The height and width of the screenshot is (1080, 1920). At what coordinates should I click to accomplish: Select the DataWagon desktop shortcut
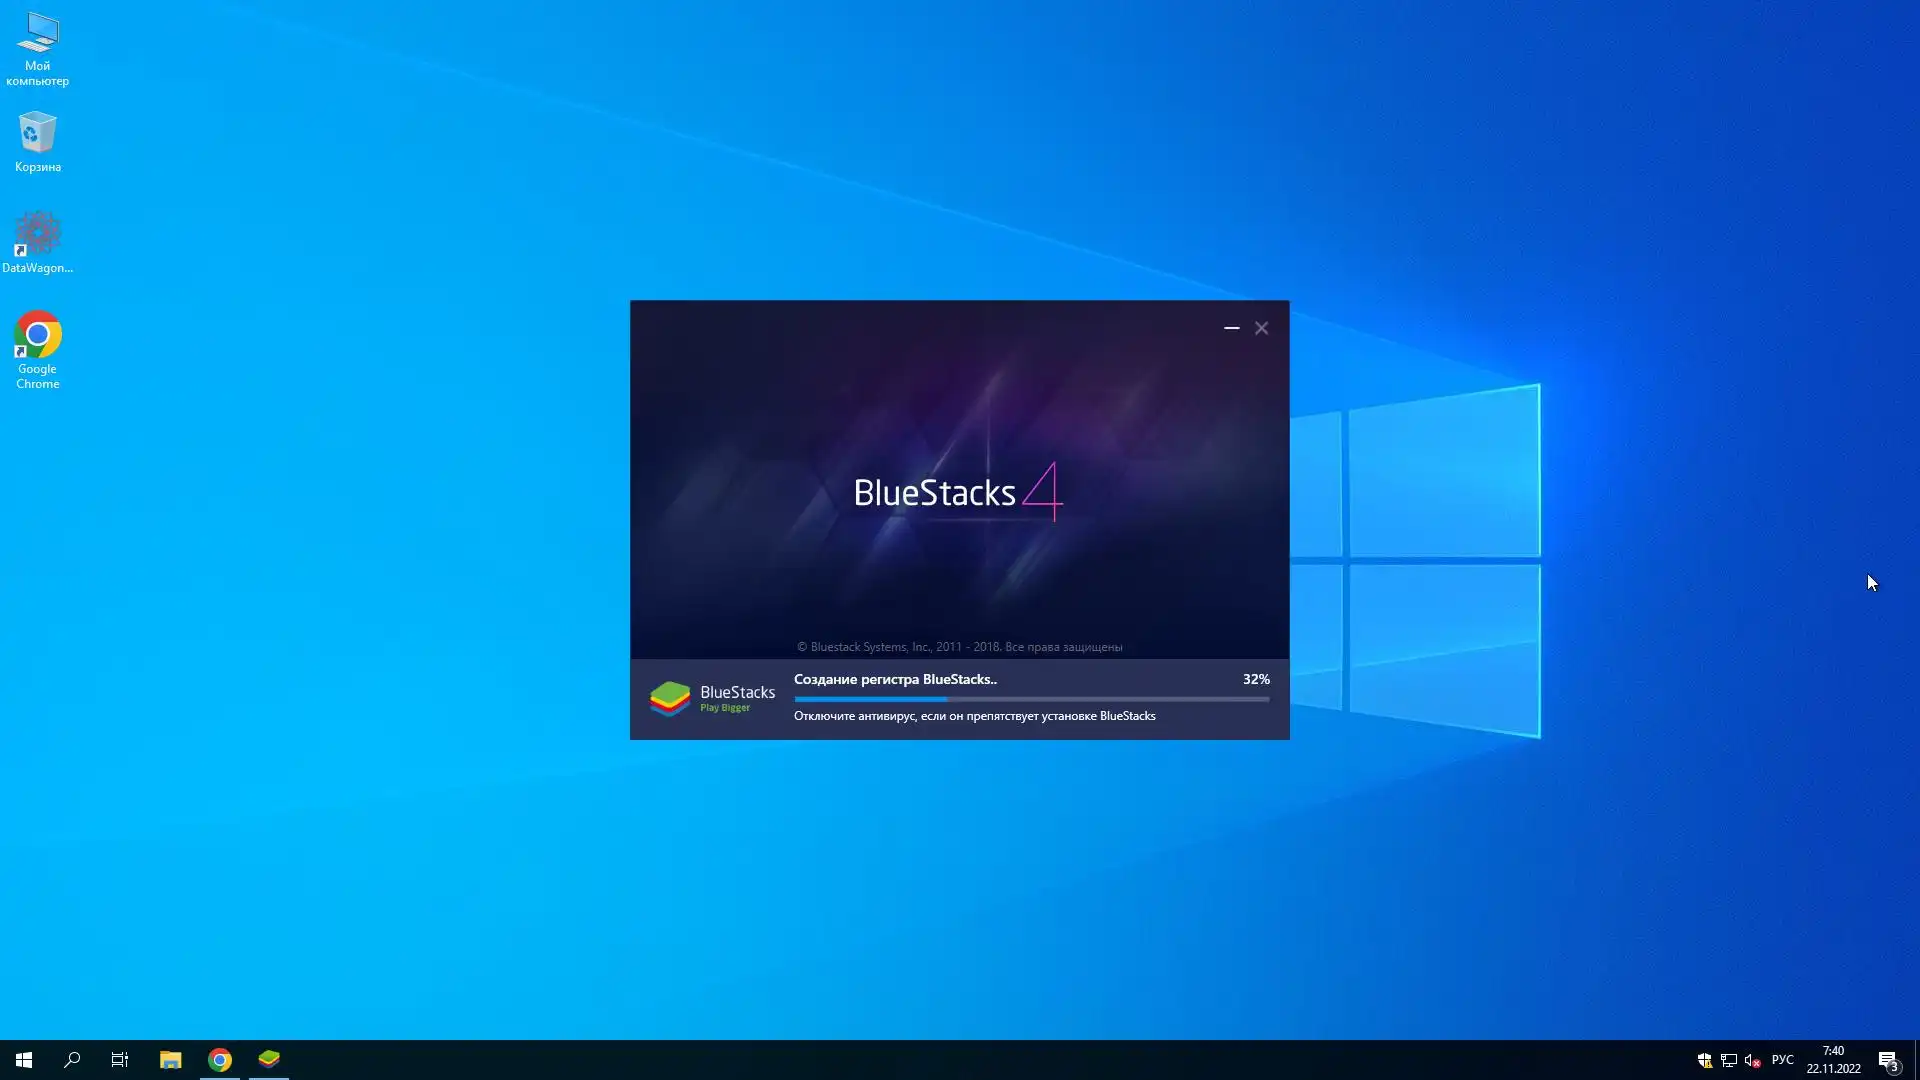(38, 240)
